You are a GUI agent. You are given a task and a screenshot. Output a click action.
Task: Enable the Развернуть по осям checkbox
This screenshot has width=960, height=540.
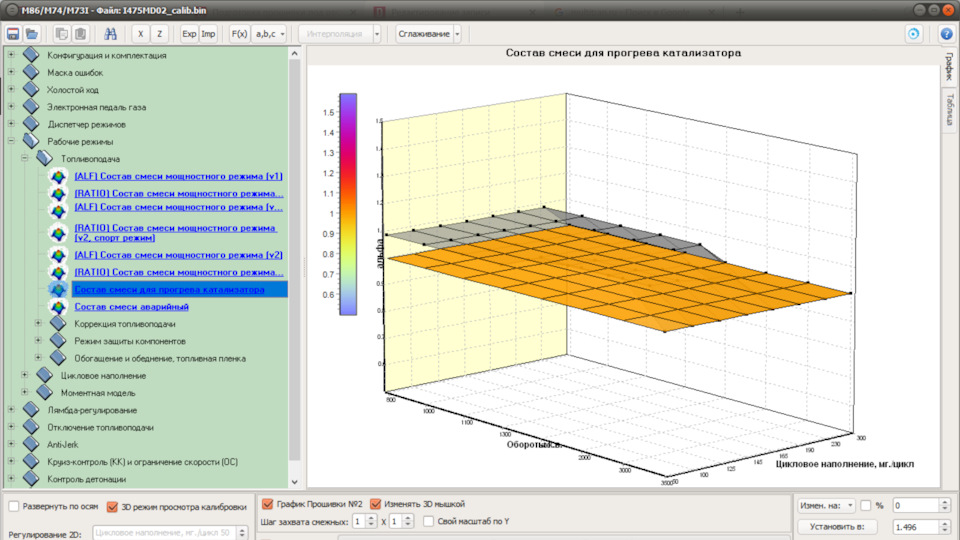click(13, 506)
